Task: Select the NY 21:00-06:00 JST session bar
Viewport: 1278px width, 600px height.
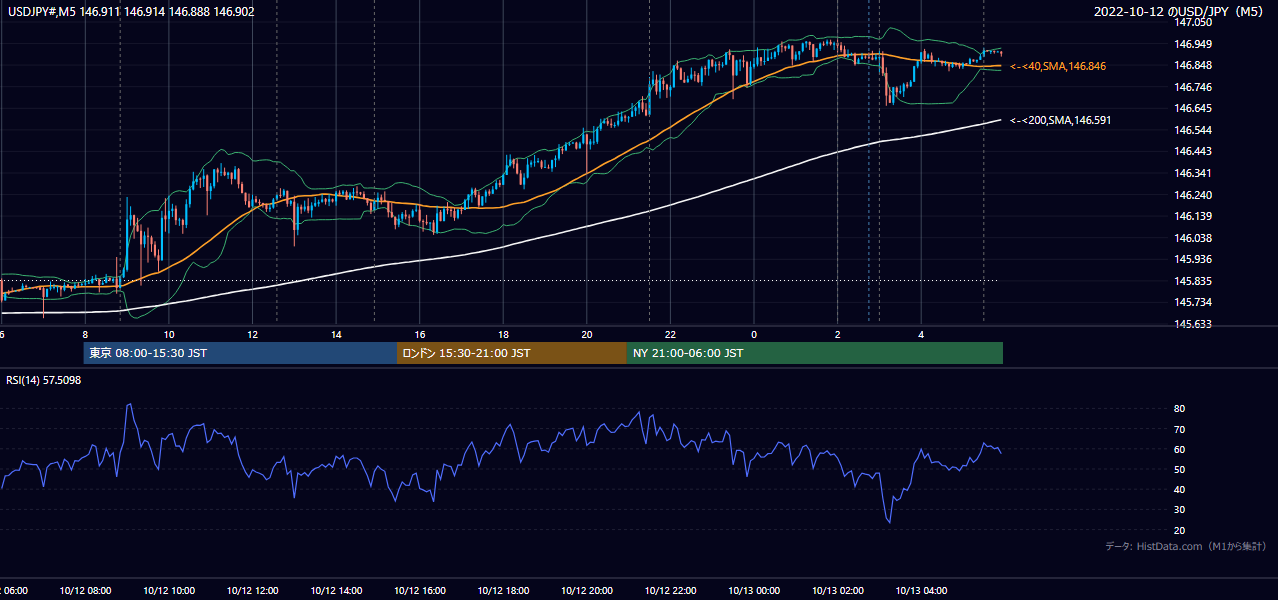Action: (815, 353)
